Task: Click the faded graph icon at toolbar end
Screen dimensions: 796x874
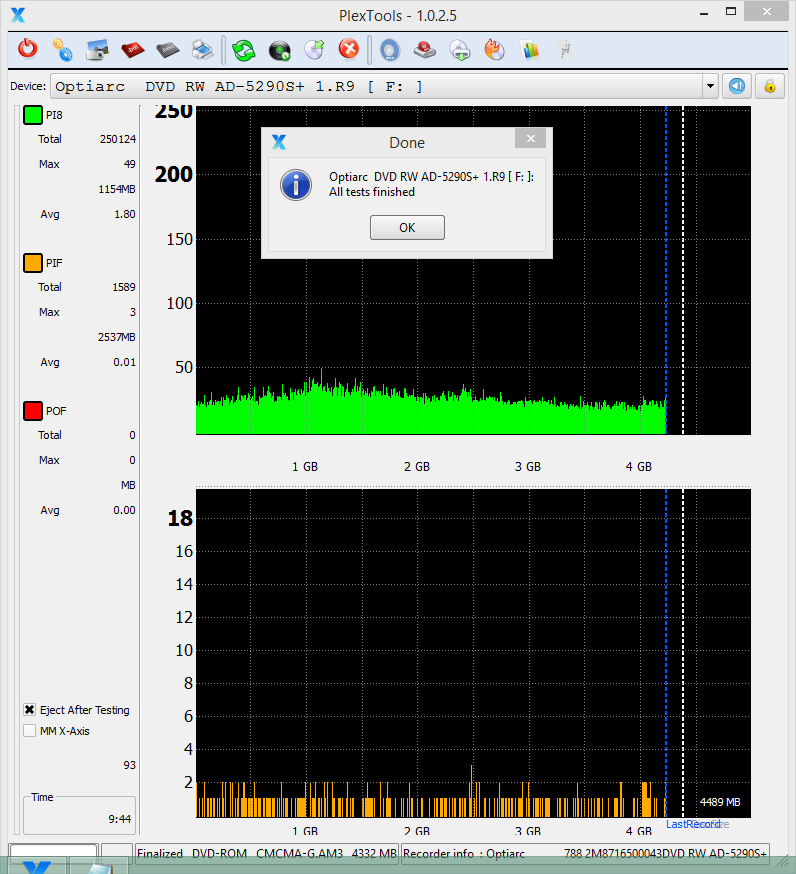Action: point(565,50)
